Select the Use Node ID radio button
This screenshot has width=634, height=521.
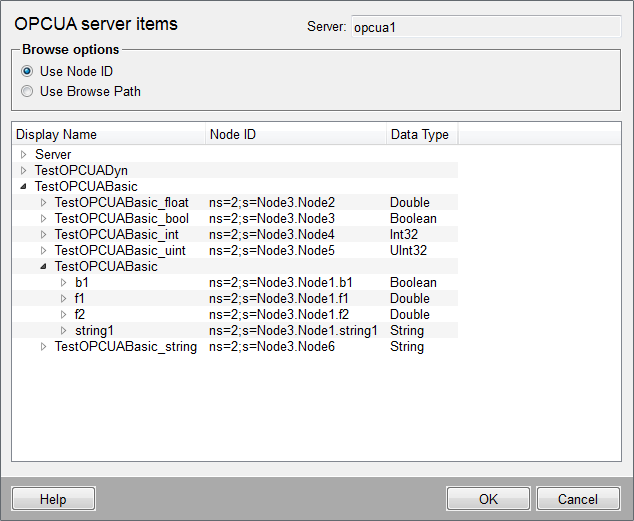(x=27, y=71)
